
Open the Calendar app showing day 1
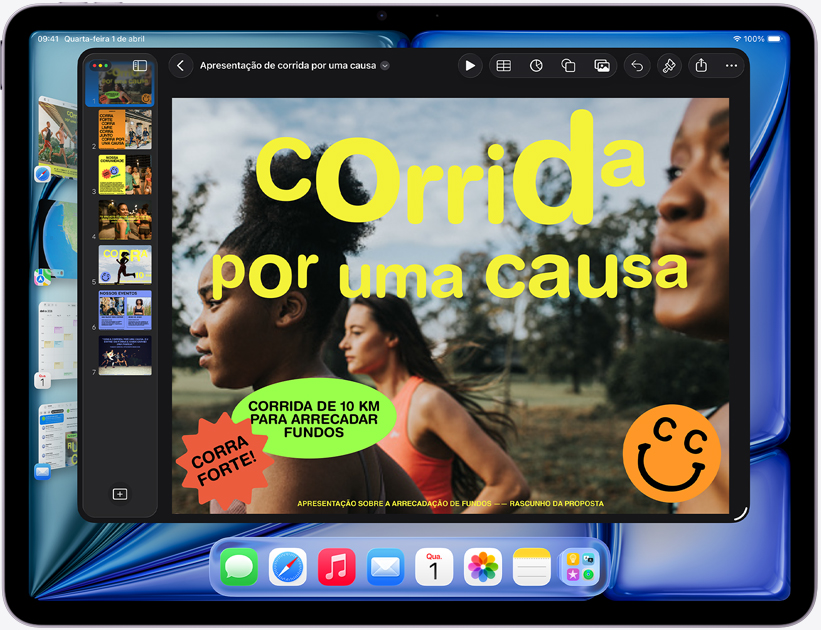tap(434, 567)
